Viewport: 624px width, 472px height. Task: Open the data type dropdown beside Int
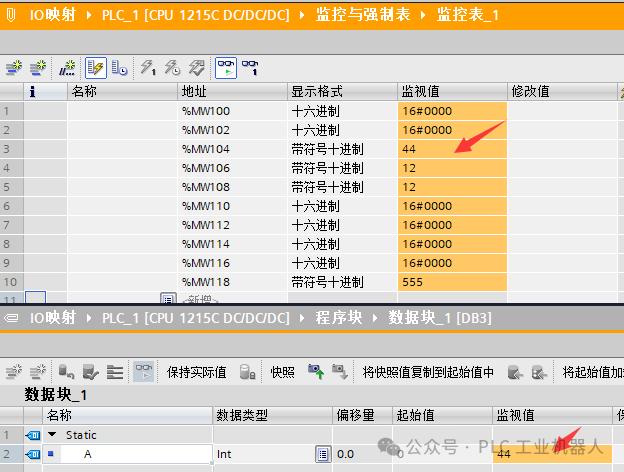[323, 454]
